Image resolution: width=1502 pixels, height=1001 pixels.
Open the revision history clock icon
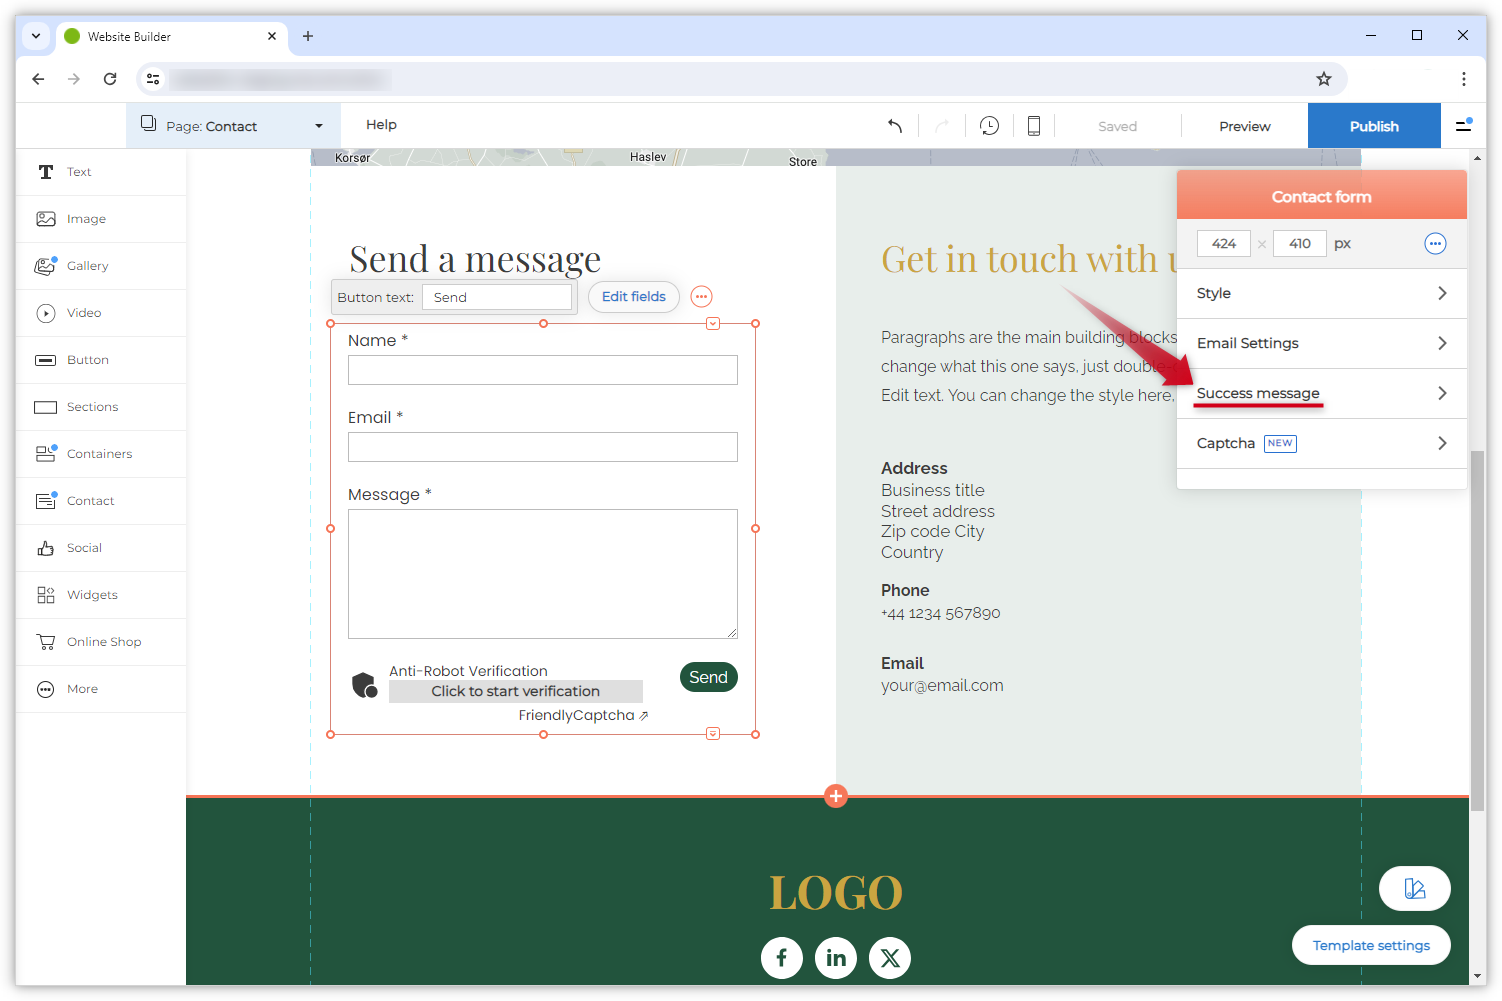pyautogui.click(x=989, y=126)
